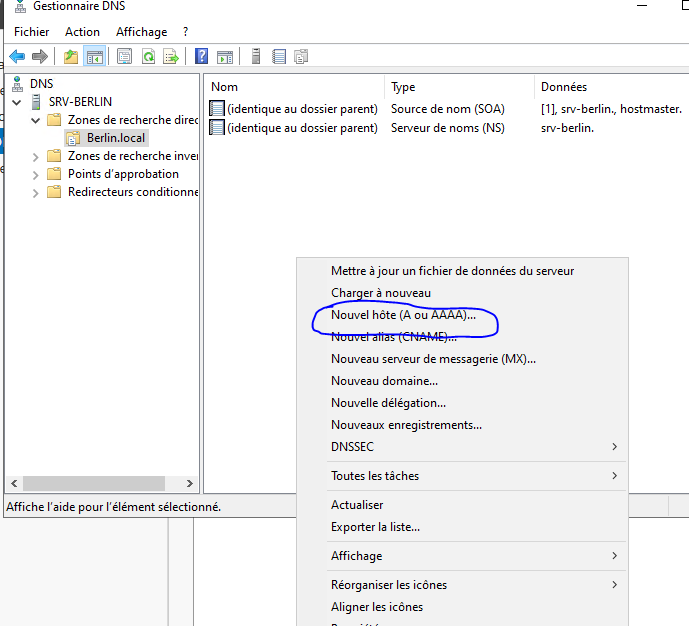Select the Berlin.local zone in tree
The width and height of the screenshot is (689, 626).
[115, 138]
